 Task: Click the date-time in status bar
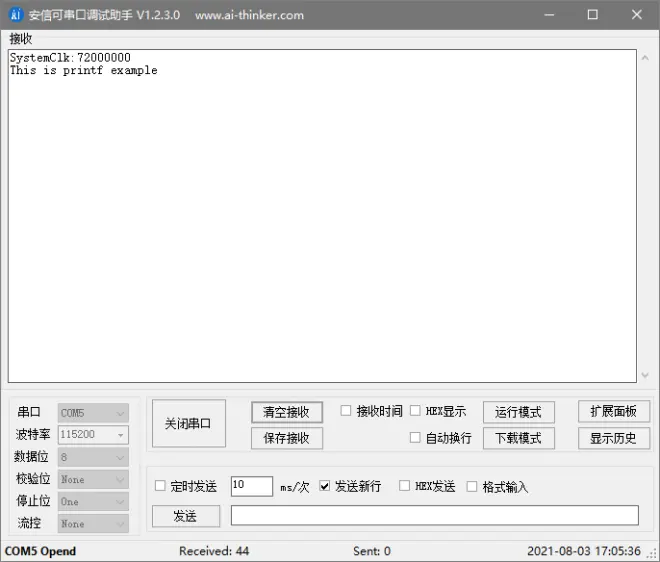click(x=584, y=551)
